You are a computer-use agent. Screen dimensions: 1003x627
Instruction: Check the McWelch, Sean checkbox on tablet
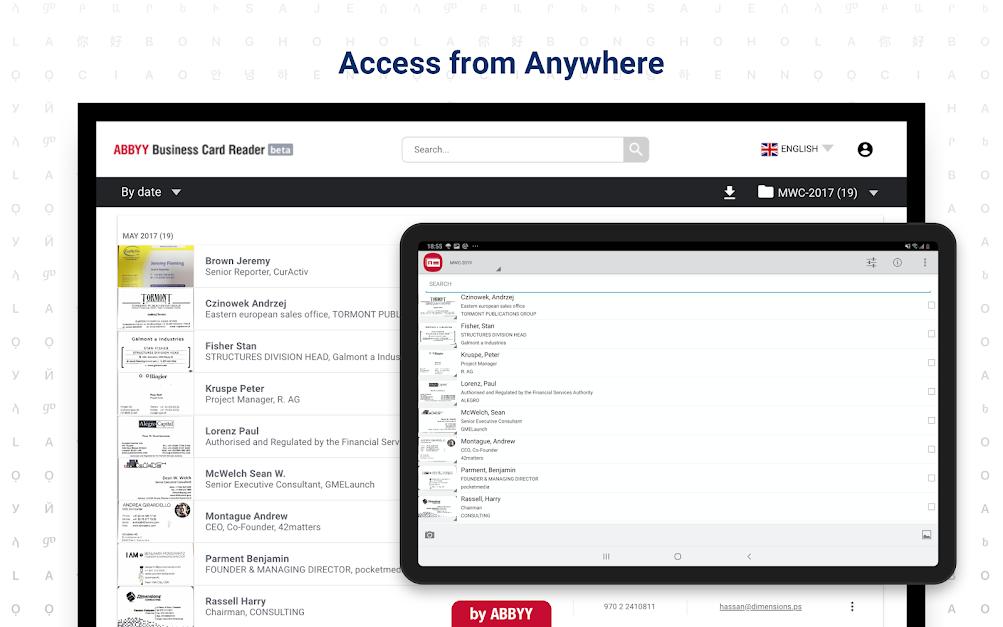tap(931, 420)
